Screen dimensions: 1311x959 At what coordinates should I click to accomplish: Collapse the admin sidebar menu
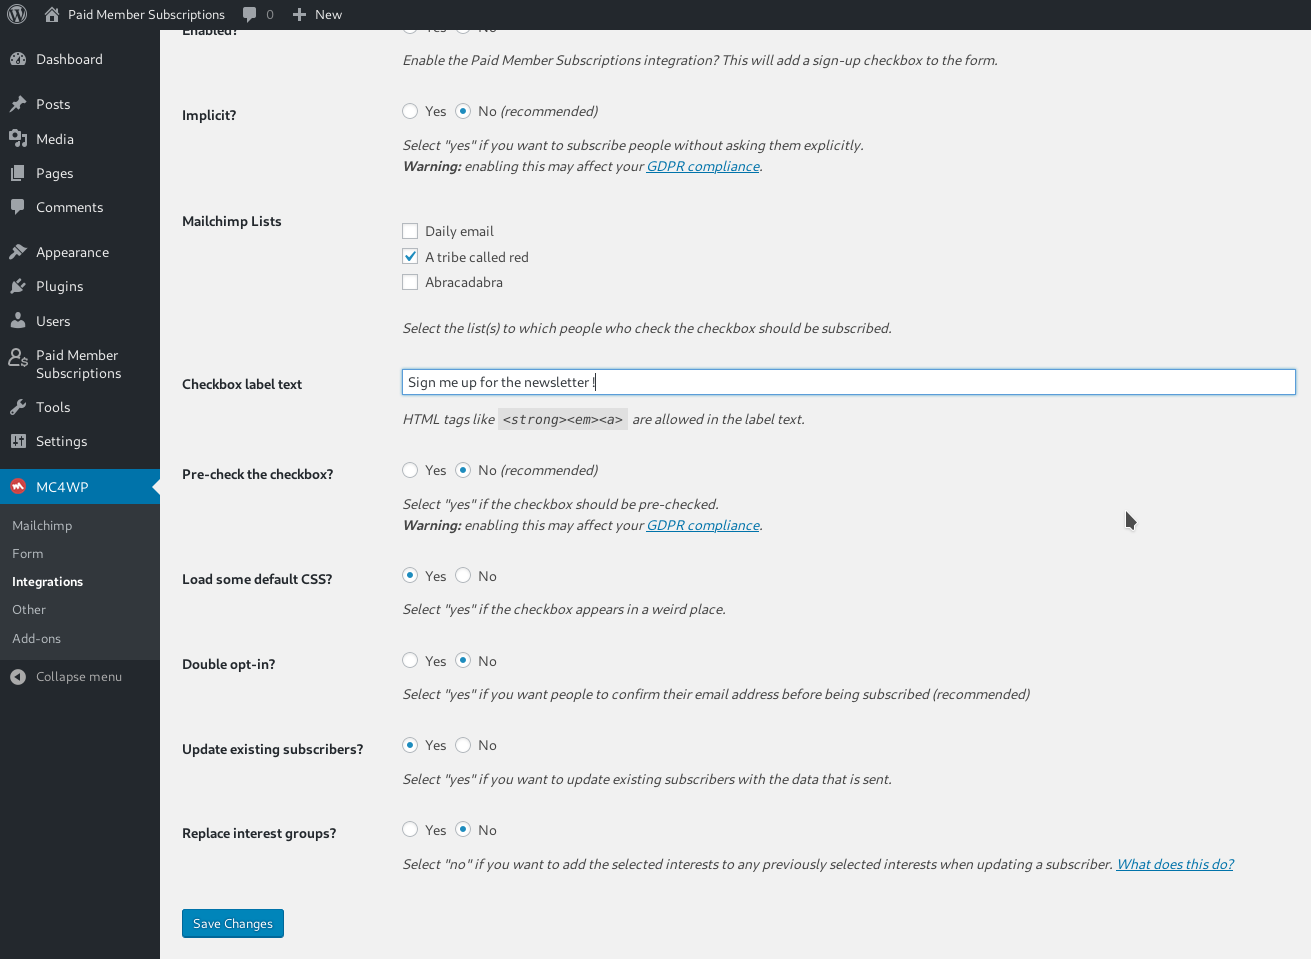(x=68, y=676)
